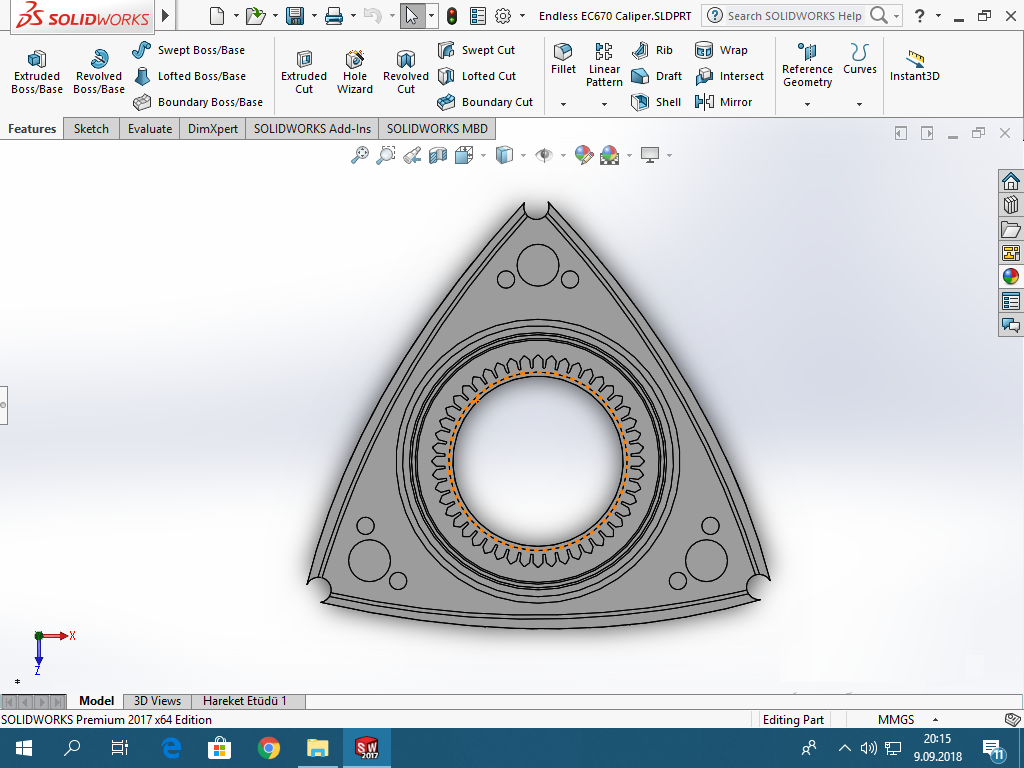
Task: Click the Zoom to Fit icon
Action: coord(360,155)
